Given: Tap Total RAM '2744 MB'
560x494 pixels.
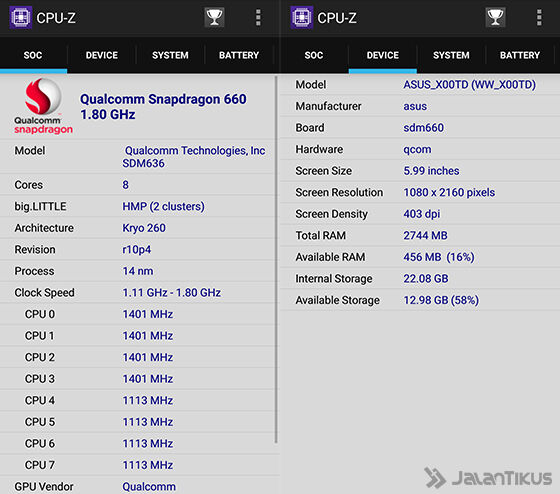Looking at the screenshot, I should pos(425,235).
